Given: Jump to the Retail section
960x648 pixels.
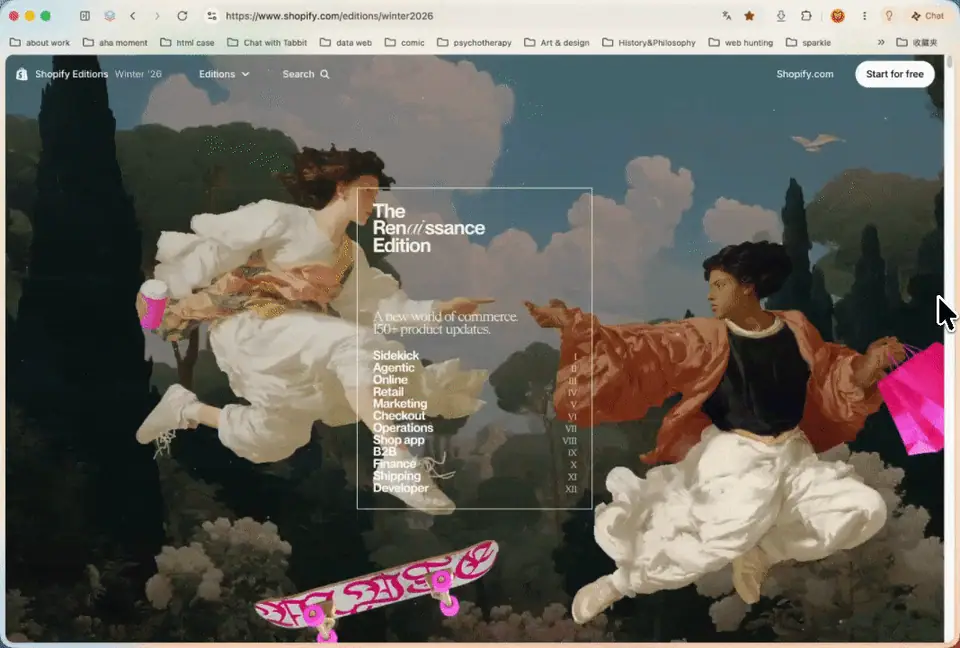Looking at the screenshot, I should [388, 392].
